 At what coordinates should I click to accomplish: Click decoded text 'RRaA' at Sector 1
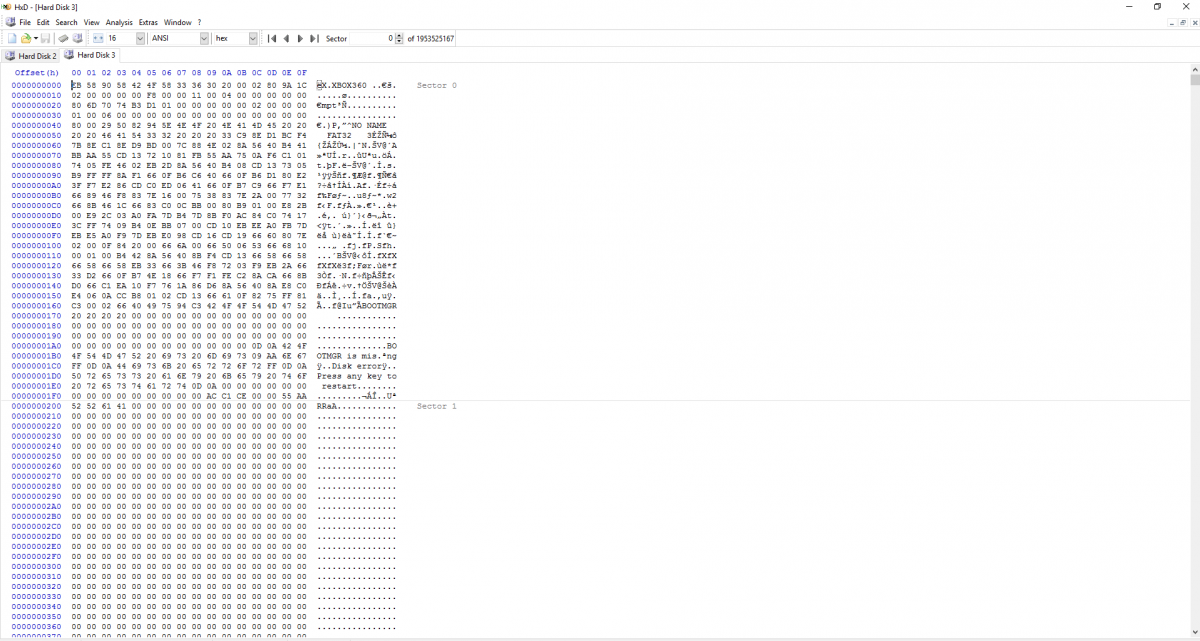click(327, 407)
